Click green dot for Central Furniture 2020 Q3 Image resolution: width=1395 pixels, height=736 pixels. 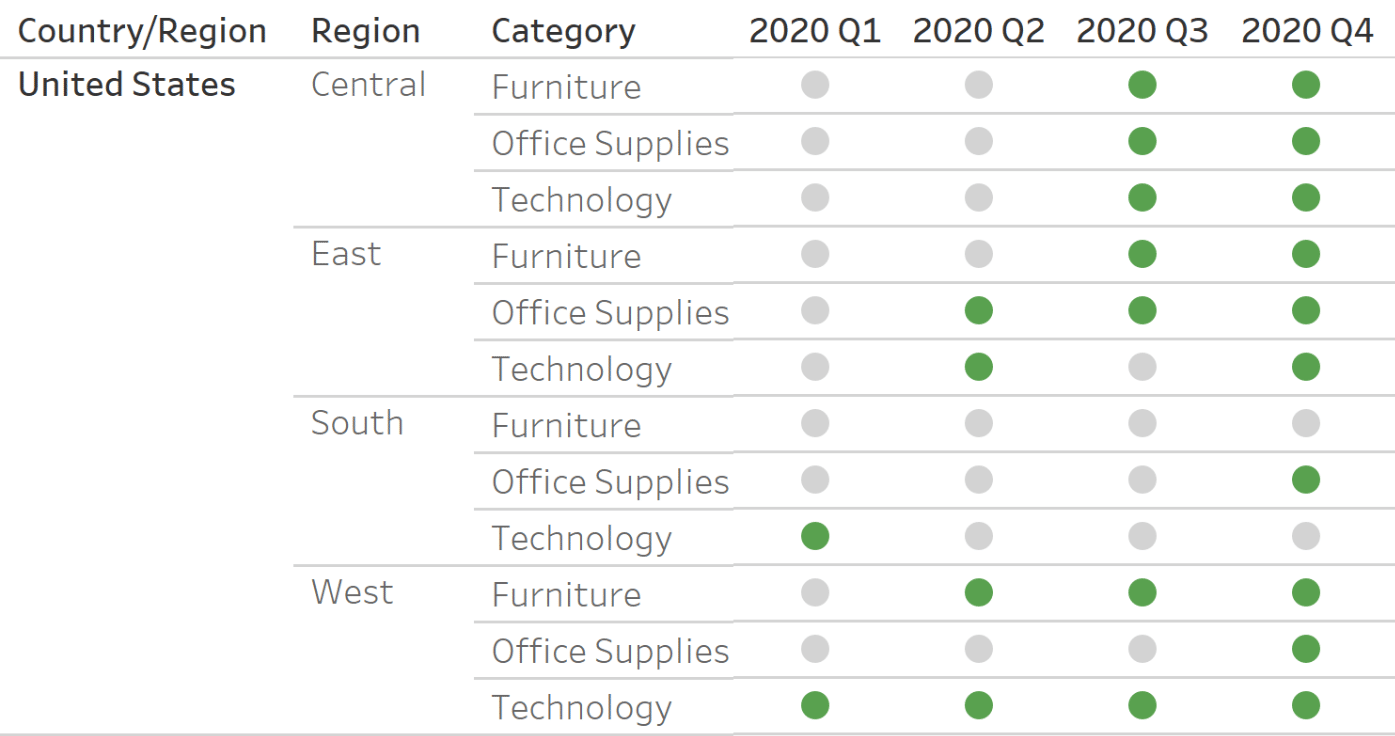[1142, 85]
